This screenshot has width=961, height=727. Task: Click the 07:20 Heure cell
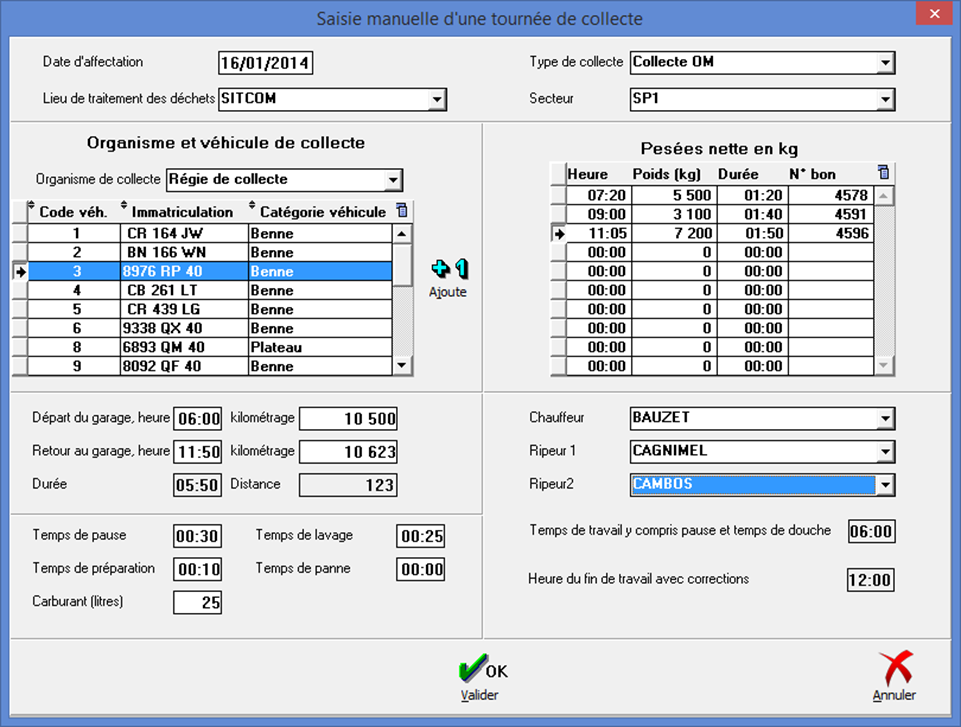coord(599,195)
